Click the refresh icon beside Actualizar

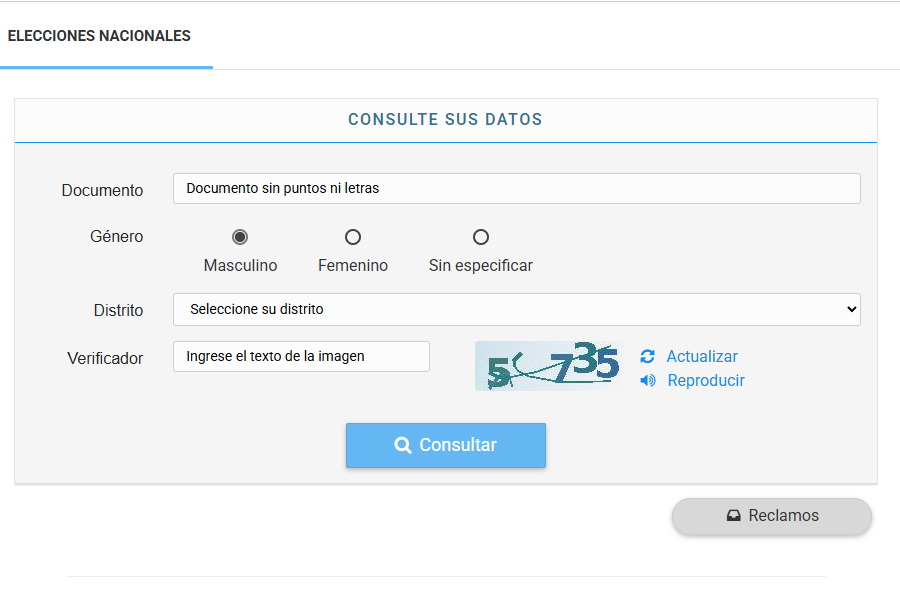click(647, 357)
